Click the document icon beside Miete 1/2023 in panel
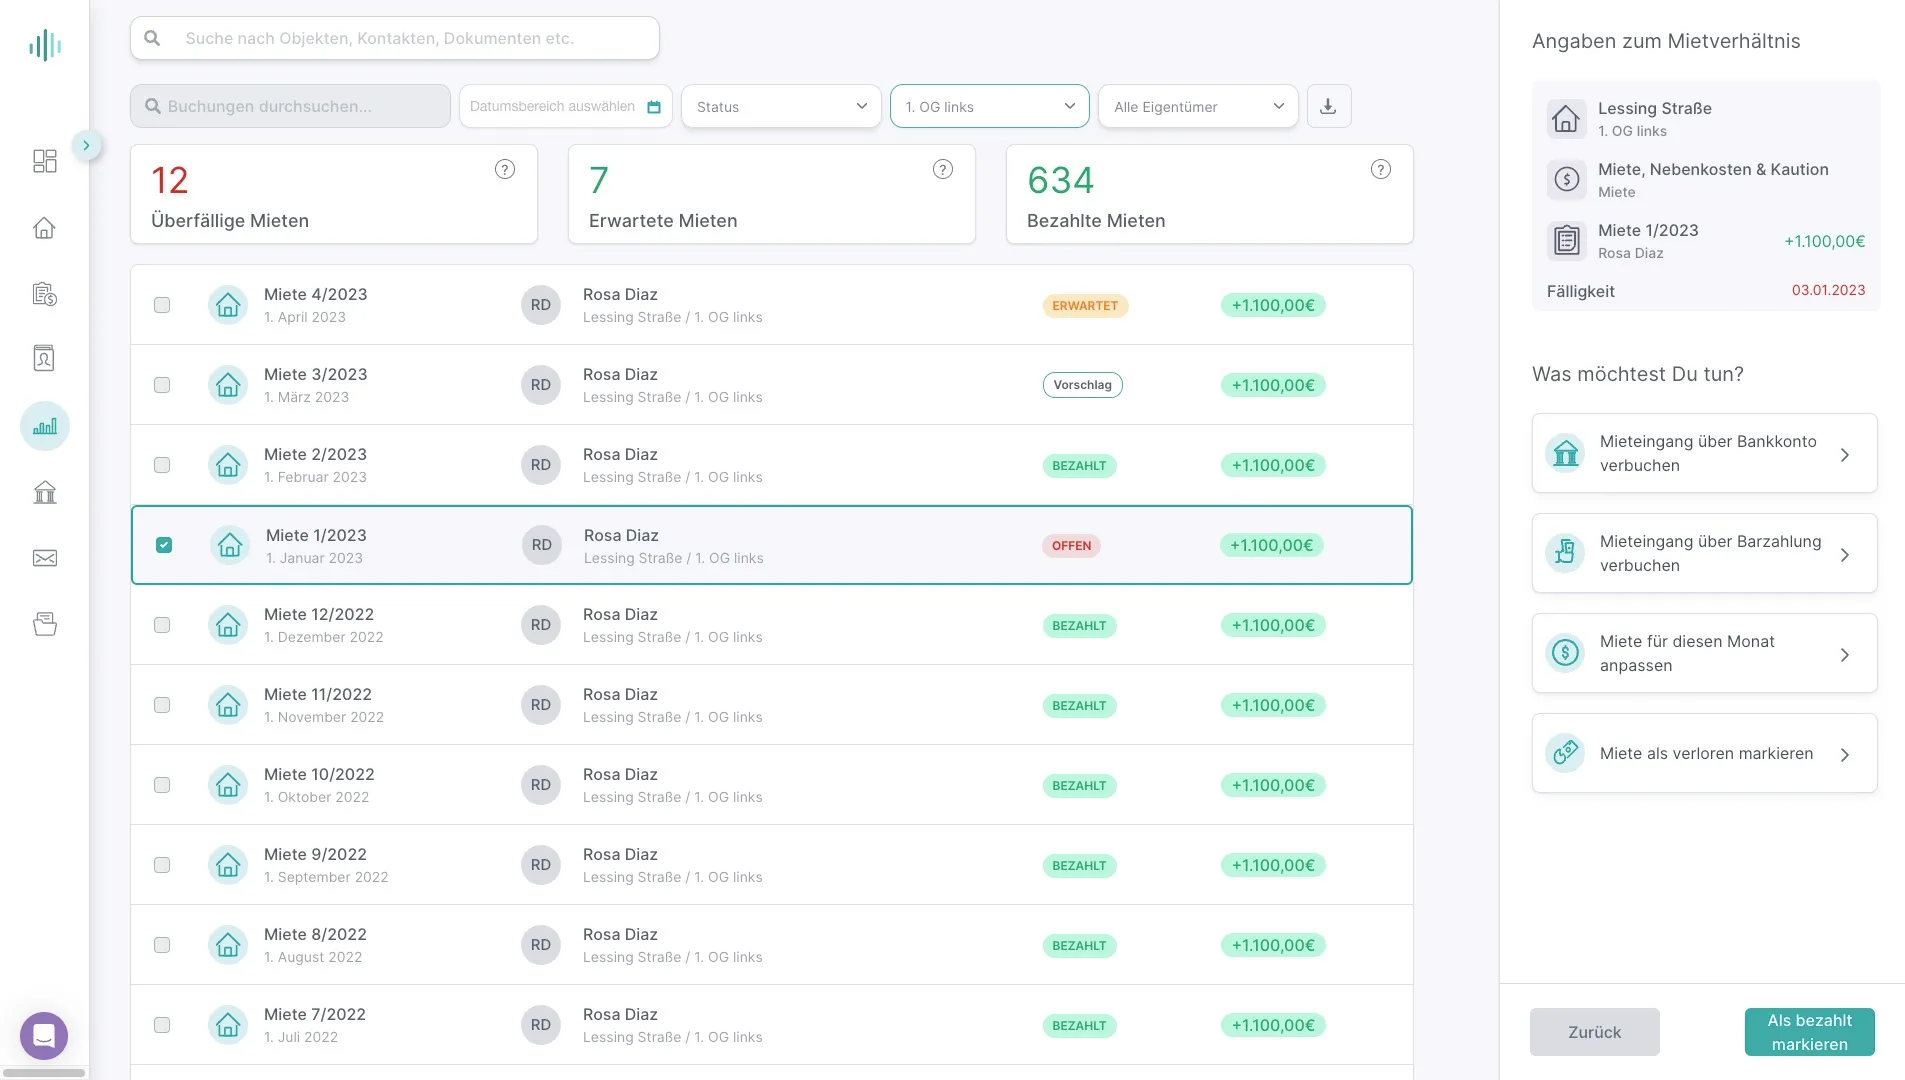This screenshot has width=1905, height=1080. click(1566, 241)
